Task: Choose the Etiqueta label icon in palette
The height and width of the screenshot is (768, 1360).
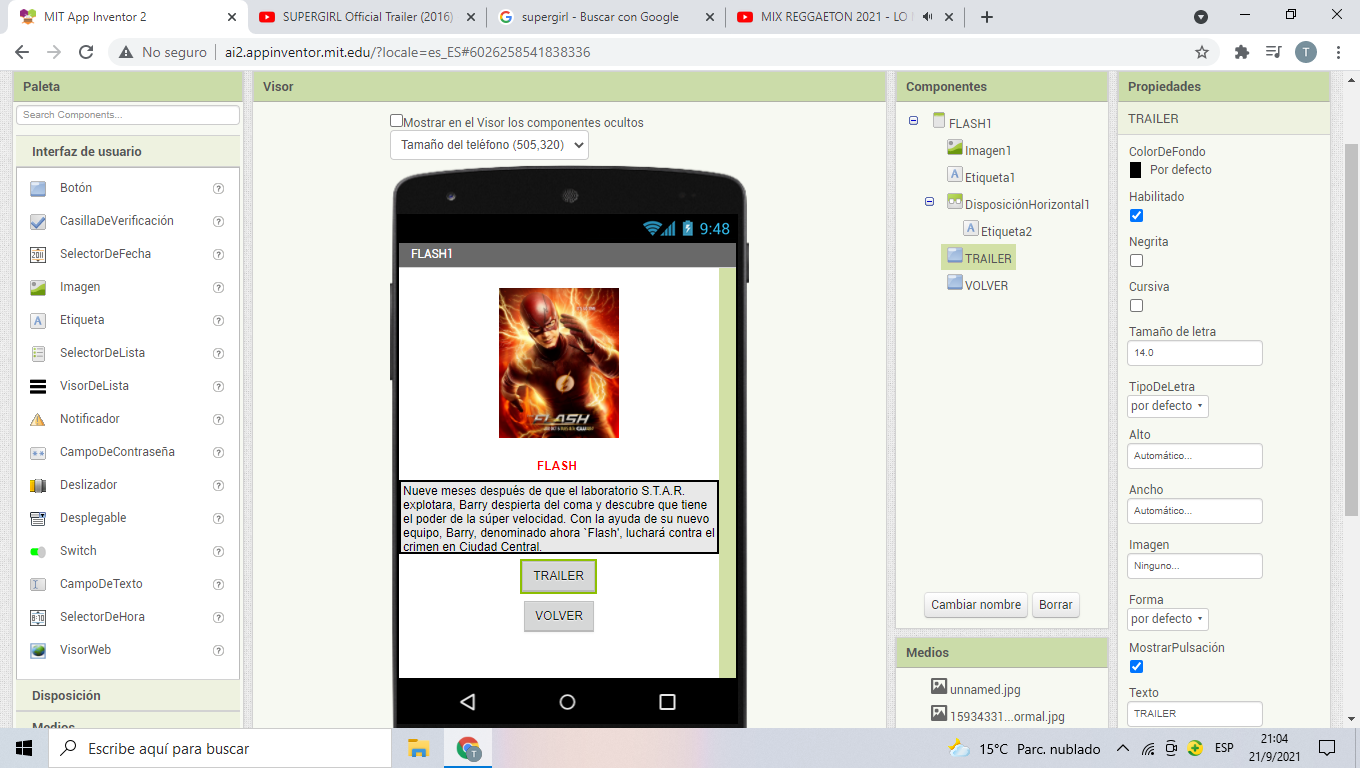Action: click(x=38, y=320)
